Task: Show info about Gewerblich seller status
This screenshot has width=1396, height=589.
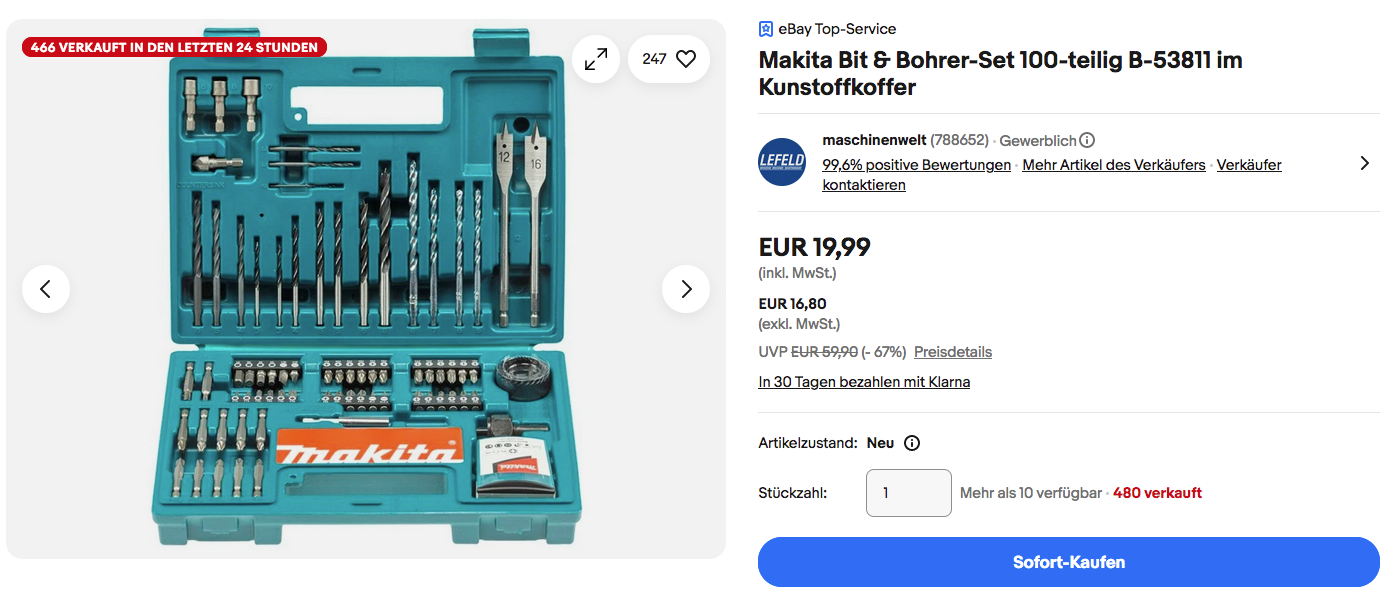Action: click(1087, 141)
